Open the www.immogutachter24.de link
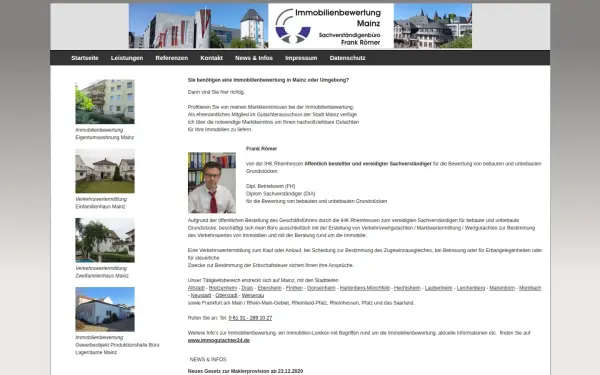This screenshot has height=375, width=600. 219,341
